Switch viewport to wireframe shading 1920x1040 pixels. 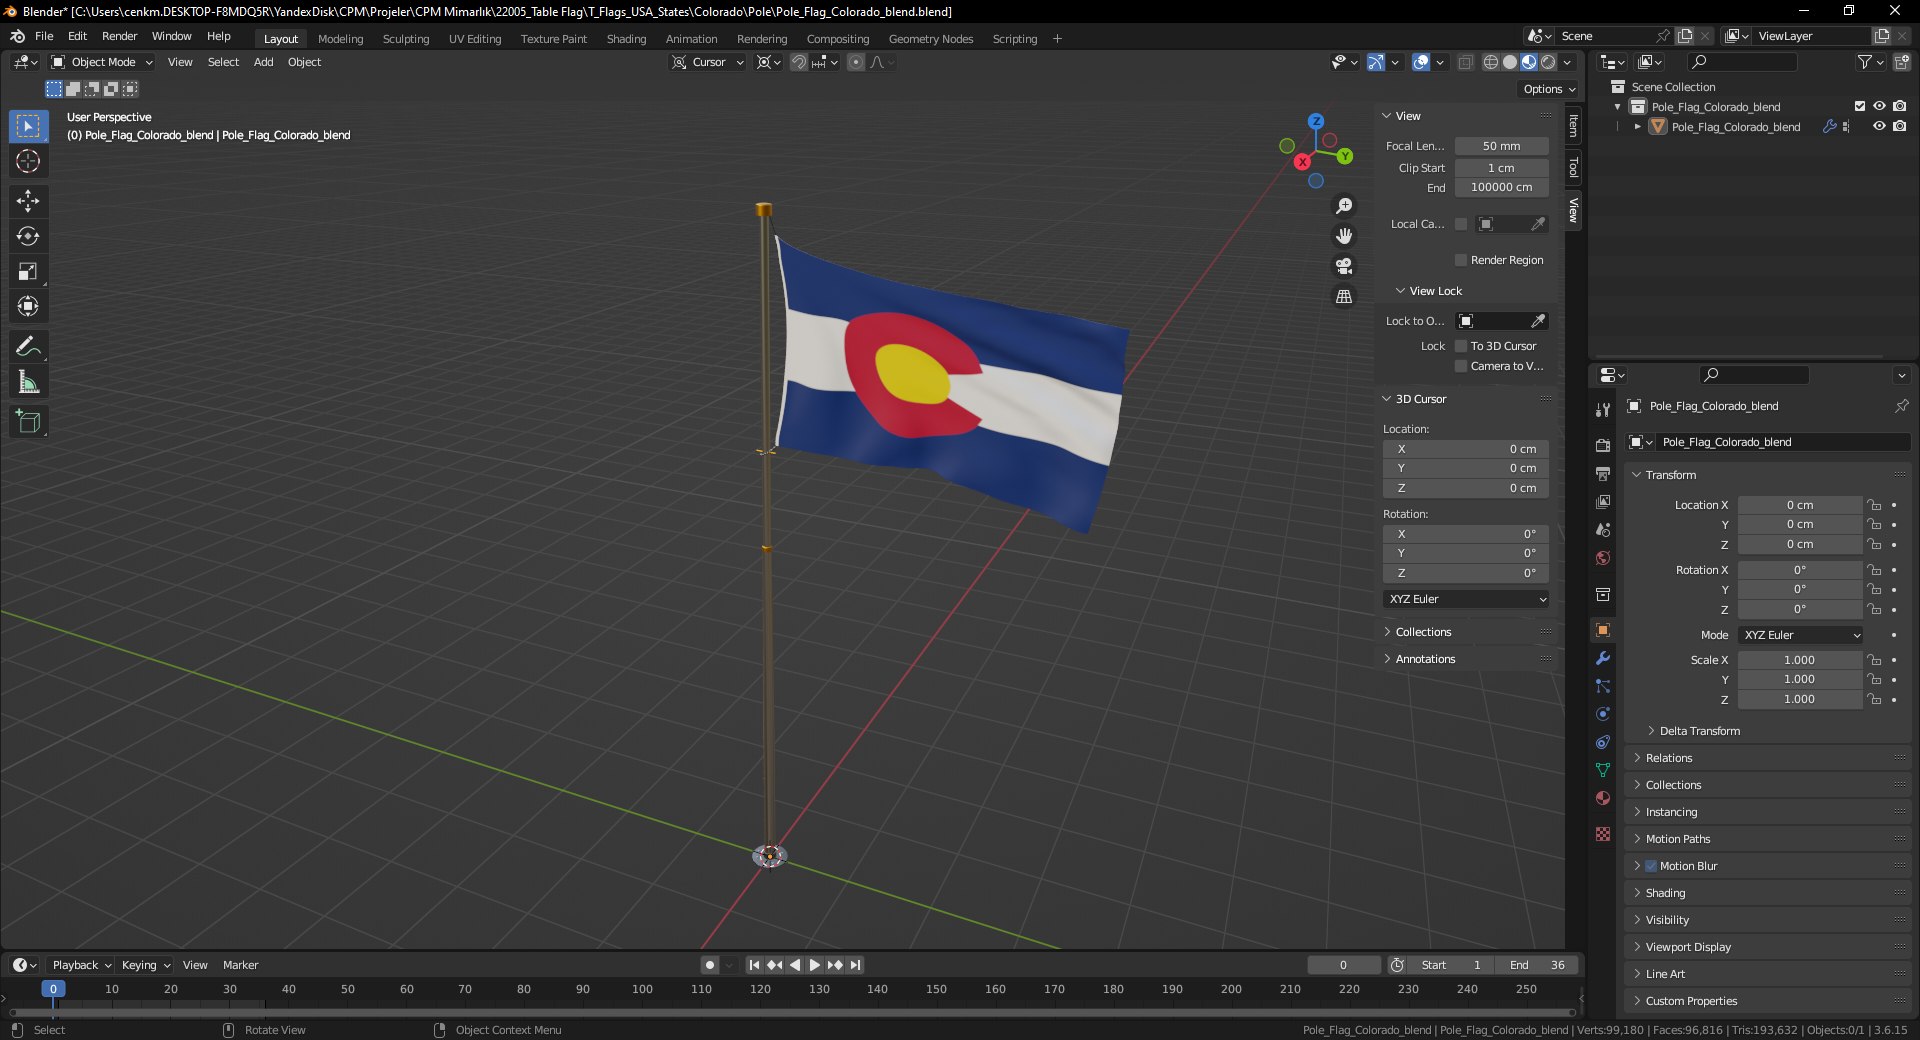click(1490, 62)
